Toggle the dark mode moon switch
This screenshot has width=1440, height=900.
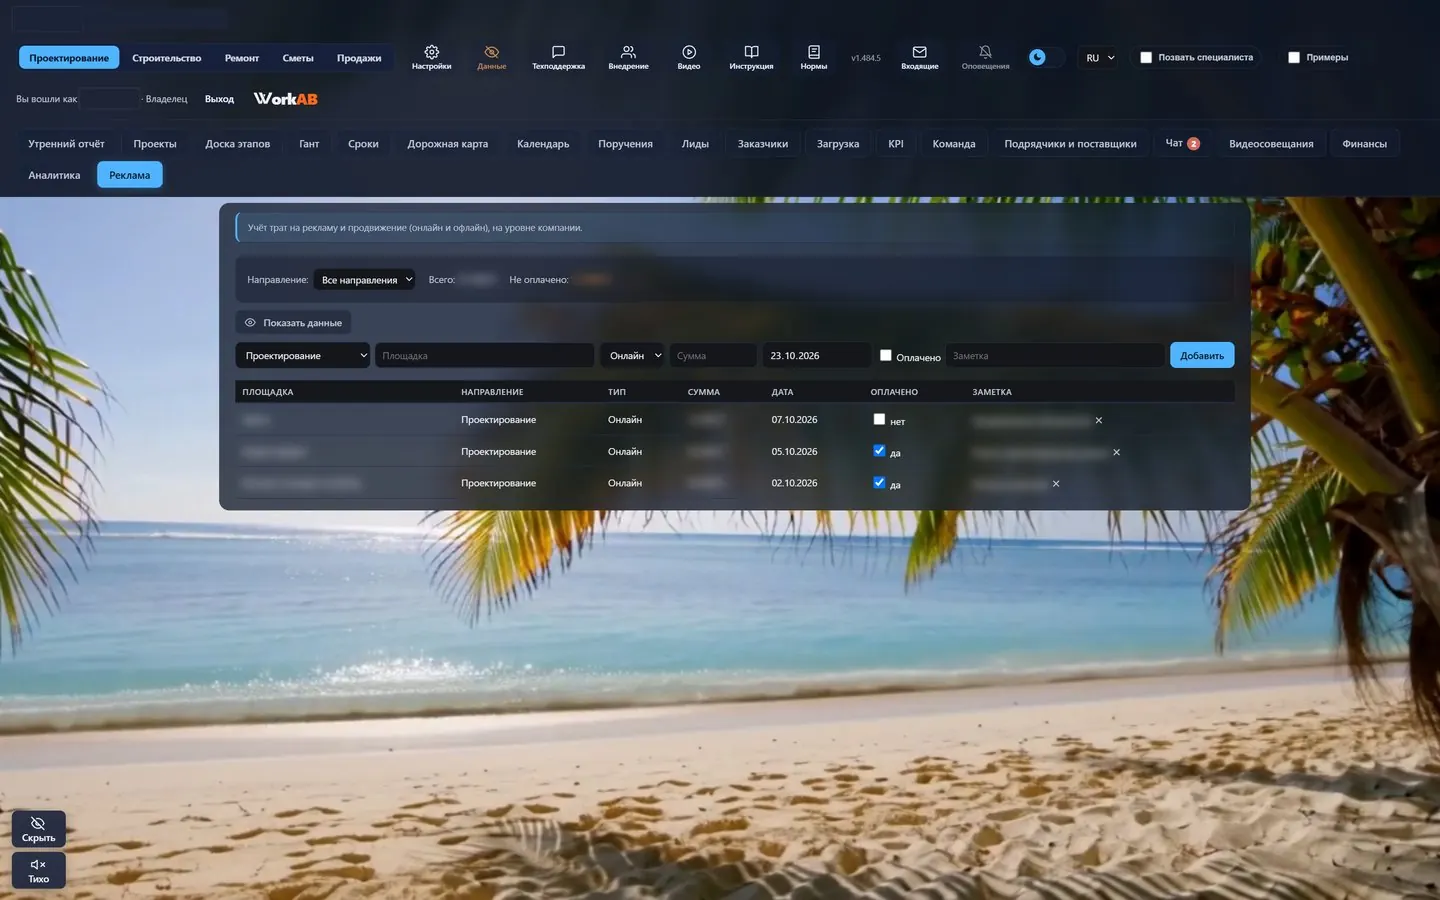(x=1046, y=57)
